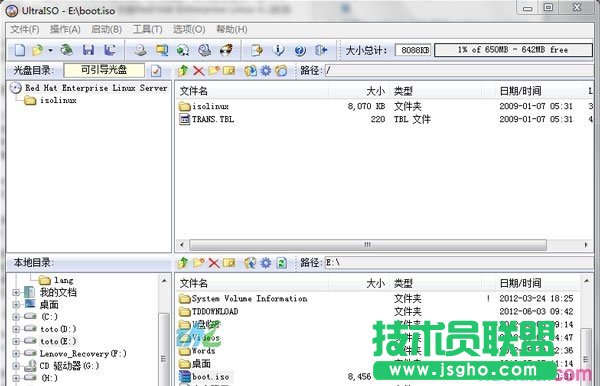Click the Save As toolbar icon

110,50
